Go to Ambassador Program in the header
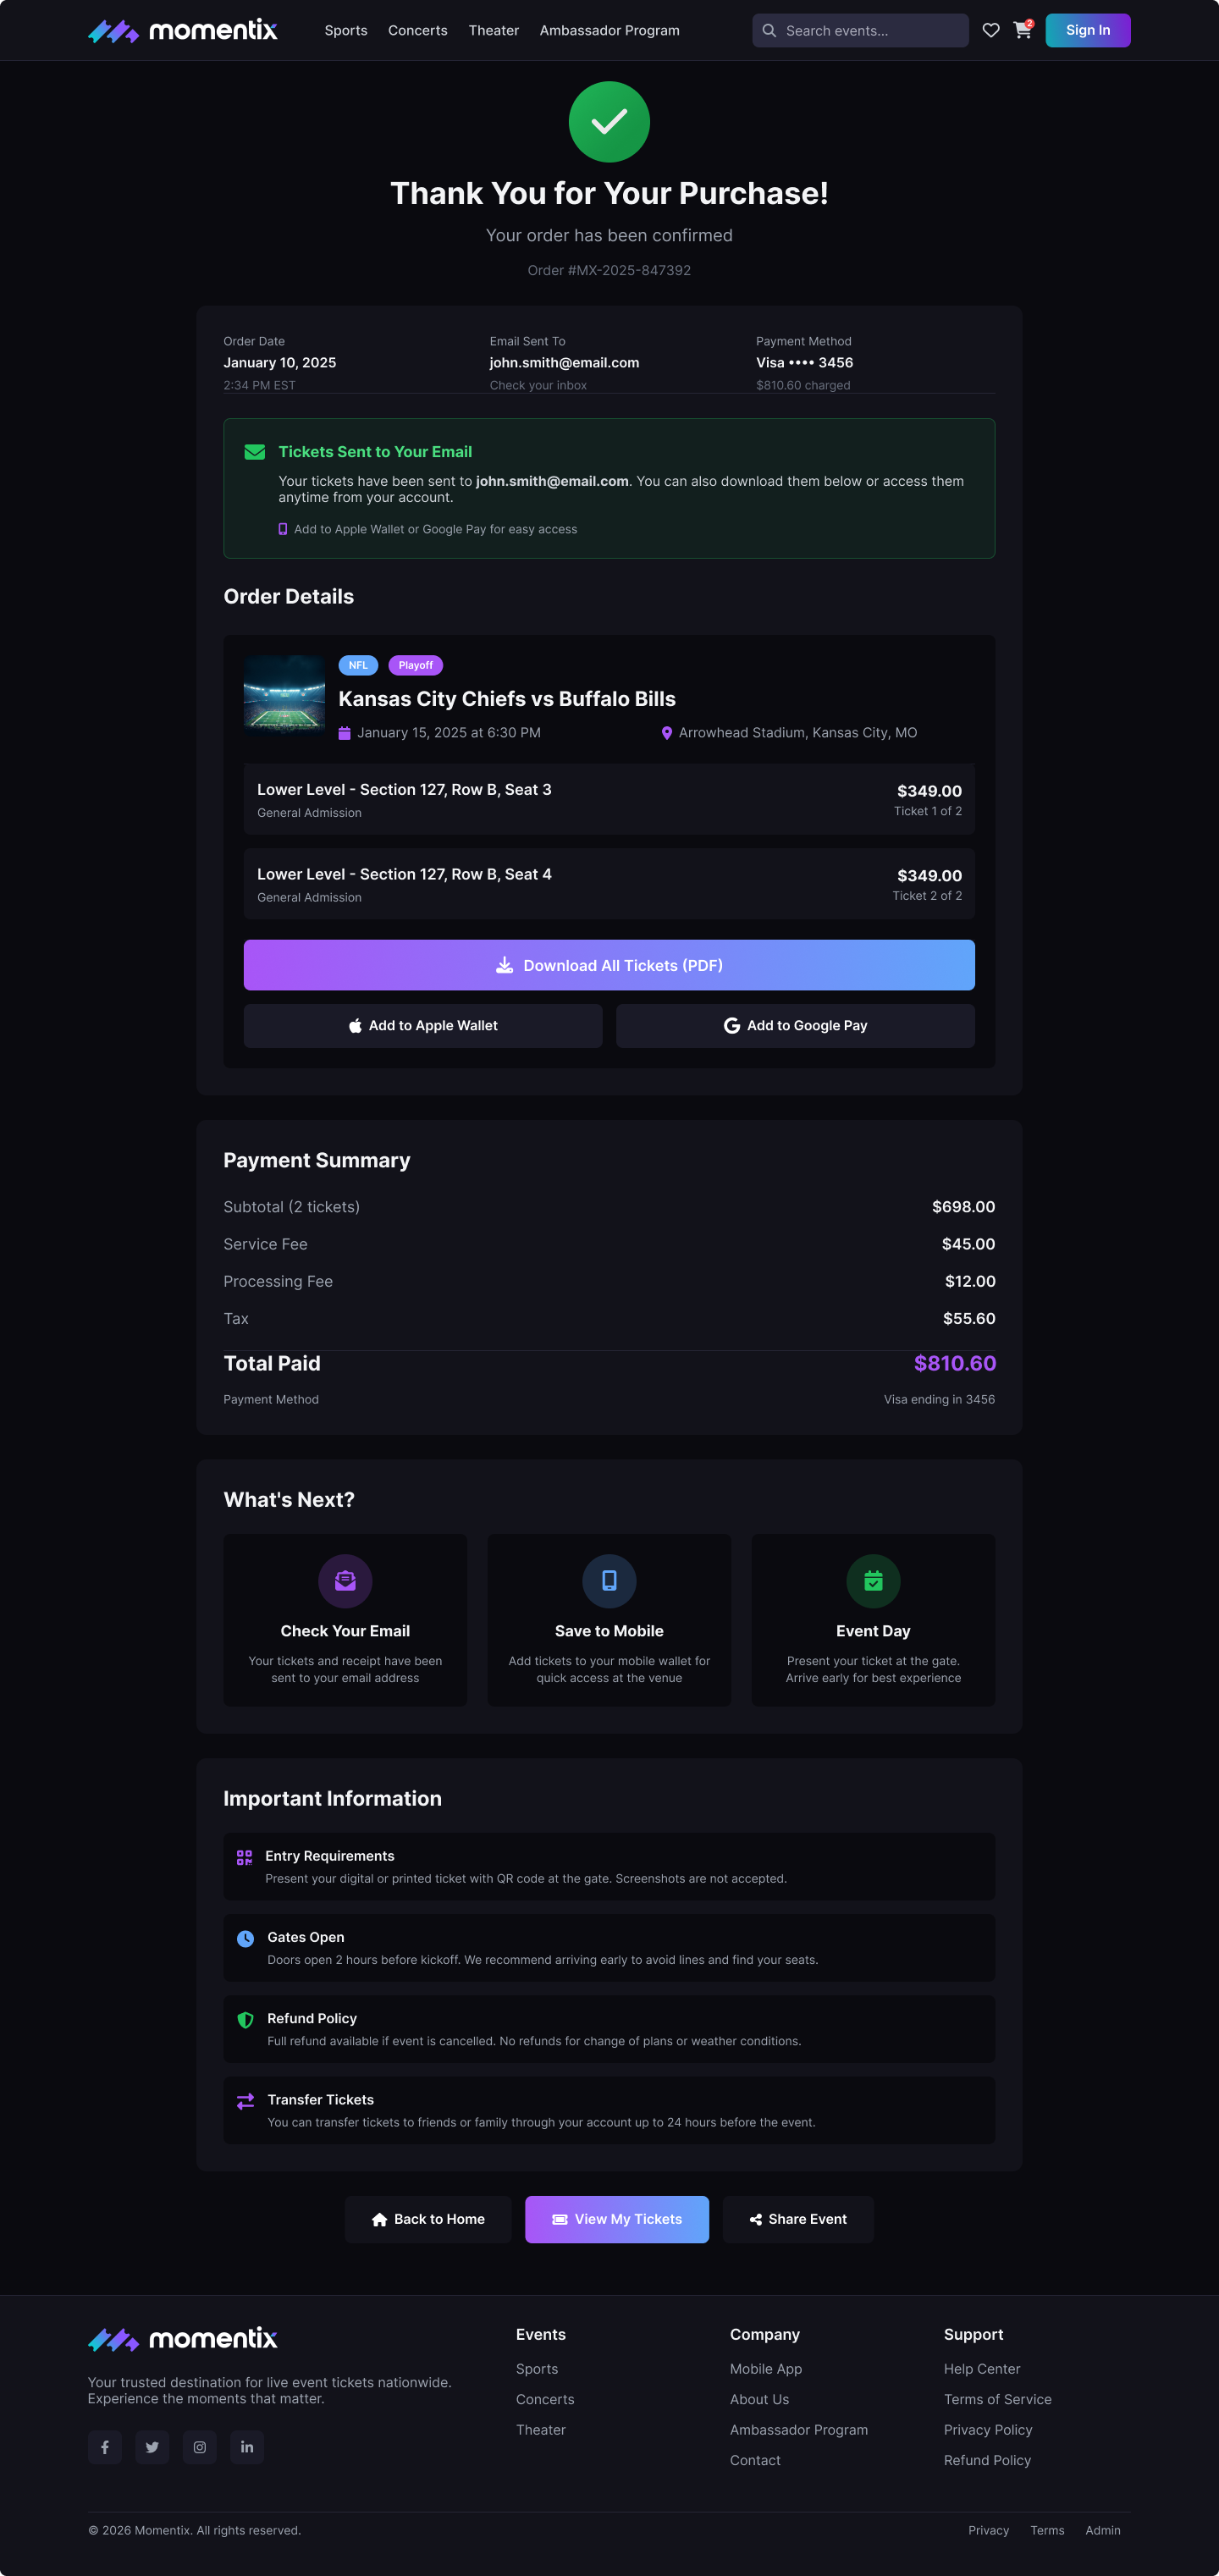This screenshot has width=1219, height=2576. (x=609, y=31)
